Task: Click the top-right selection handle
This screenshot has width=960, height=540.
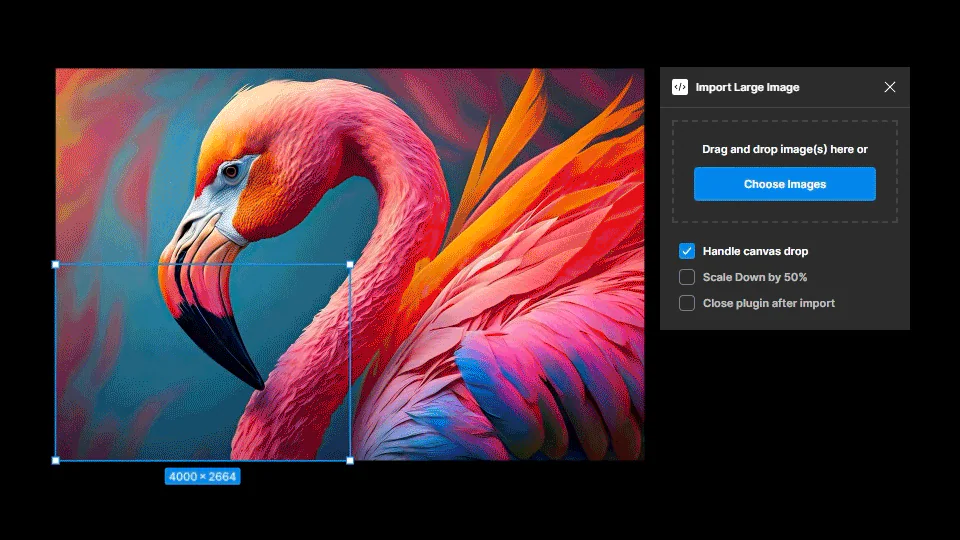Action: pos(350,264)
